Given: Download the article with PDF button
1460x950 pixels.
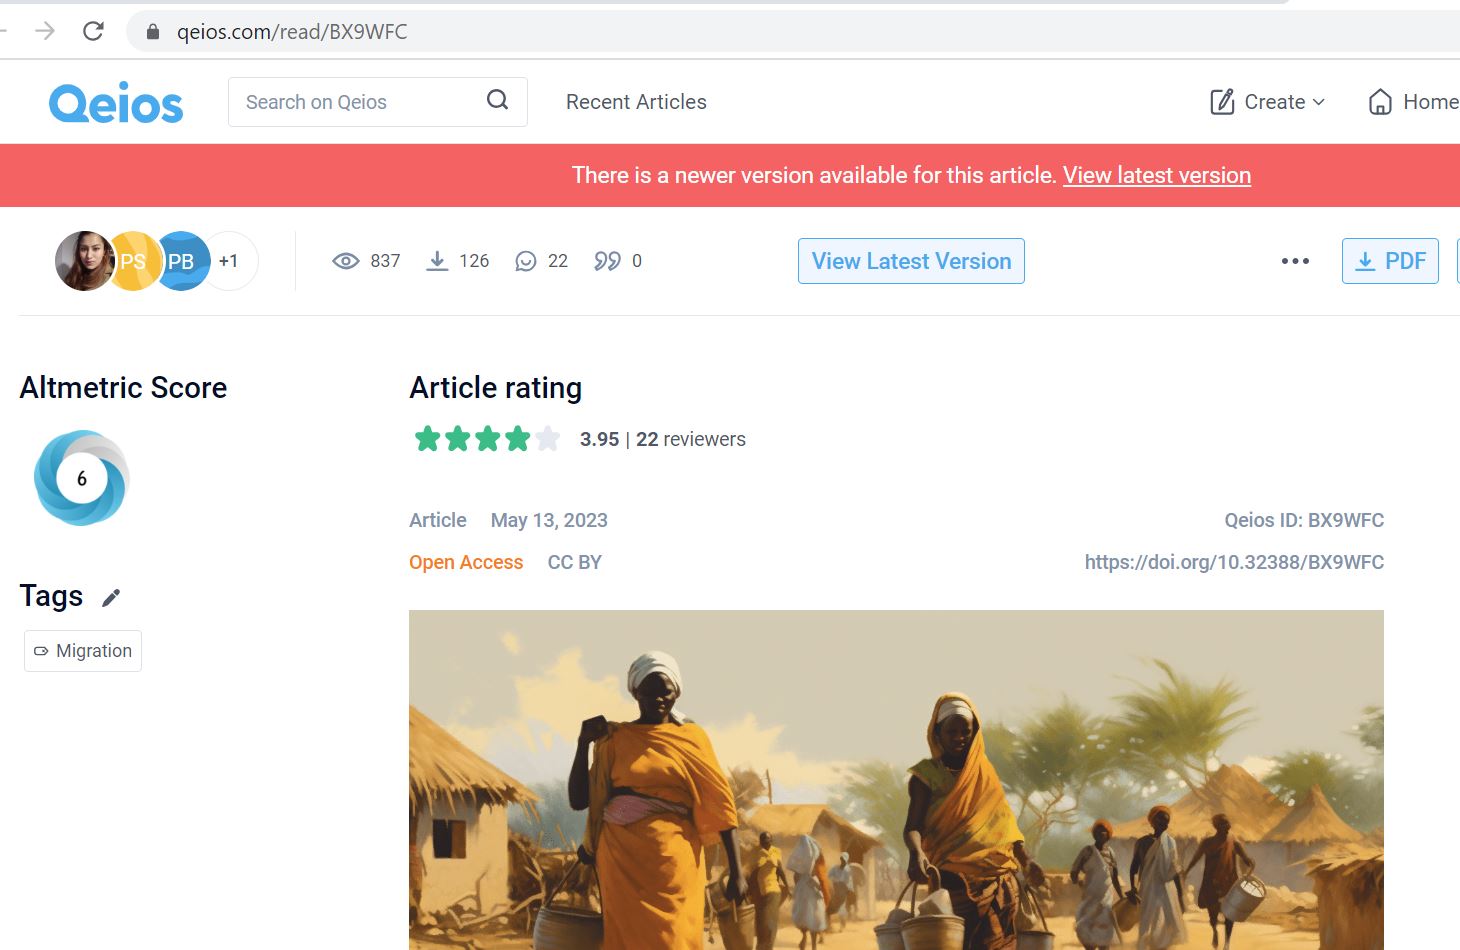Looking at the screenshot, I should 1390,261.
